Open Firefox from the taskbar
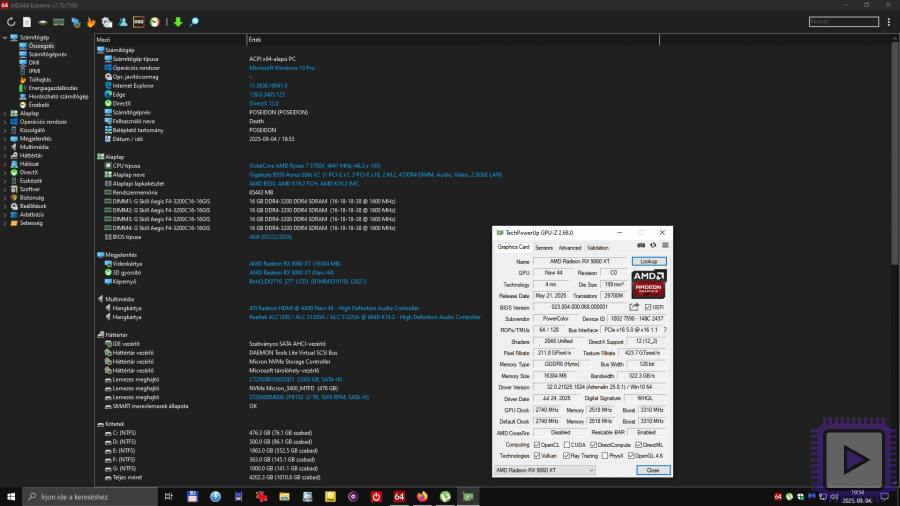Viewport: 900px width, 506px height. [x=422, y=496]
